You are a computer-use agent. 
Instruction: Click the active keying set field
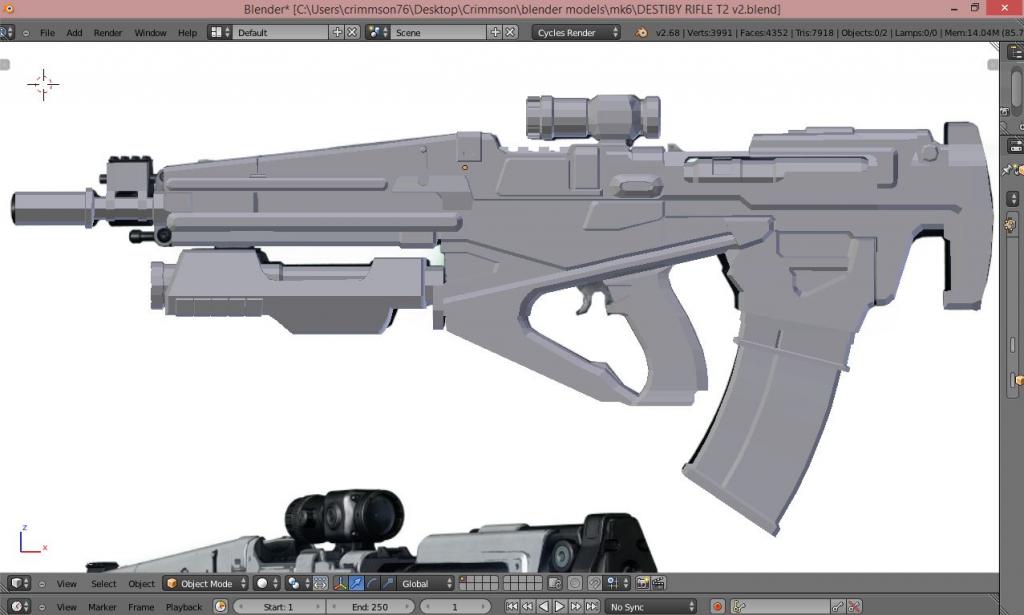[x=780, y=607]
